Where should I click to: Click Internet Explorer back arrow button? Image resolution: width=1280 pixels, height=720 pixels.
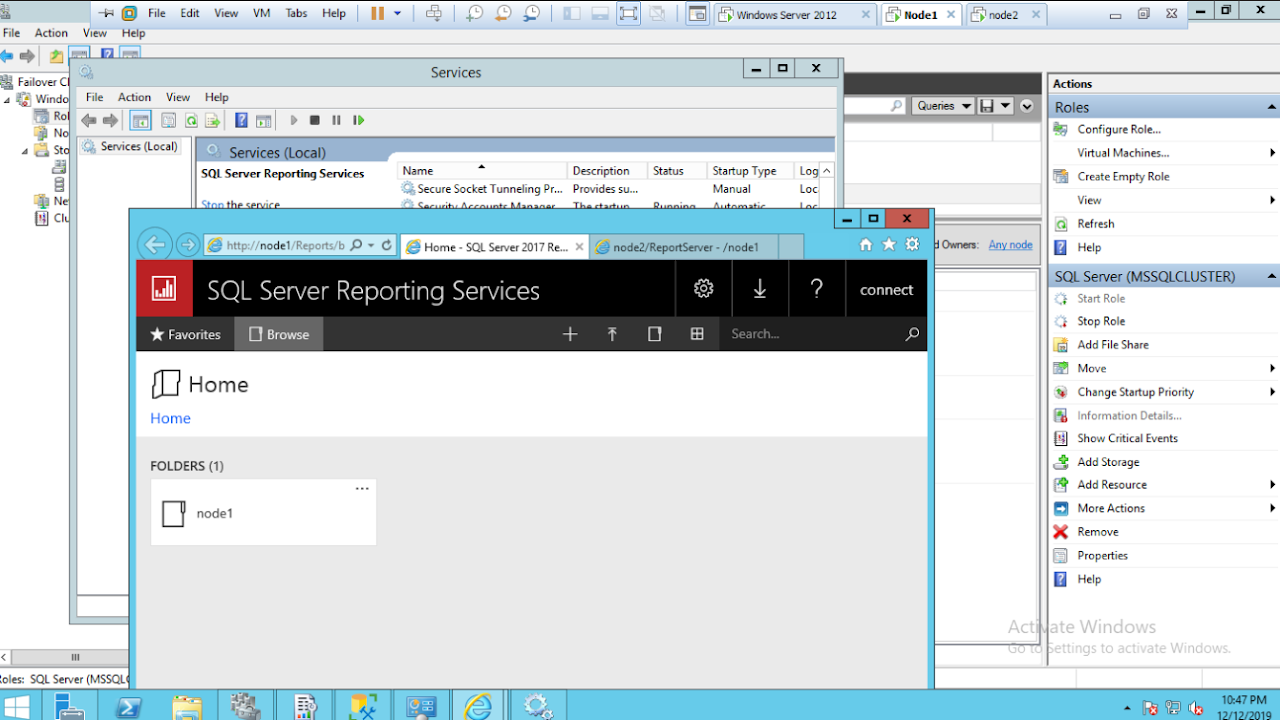pyautogui.click(x=154, y=245)
